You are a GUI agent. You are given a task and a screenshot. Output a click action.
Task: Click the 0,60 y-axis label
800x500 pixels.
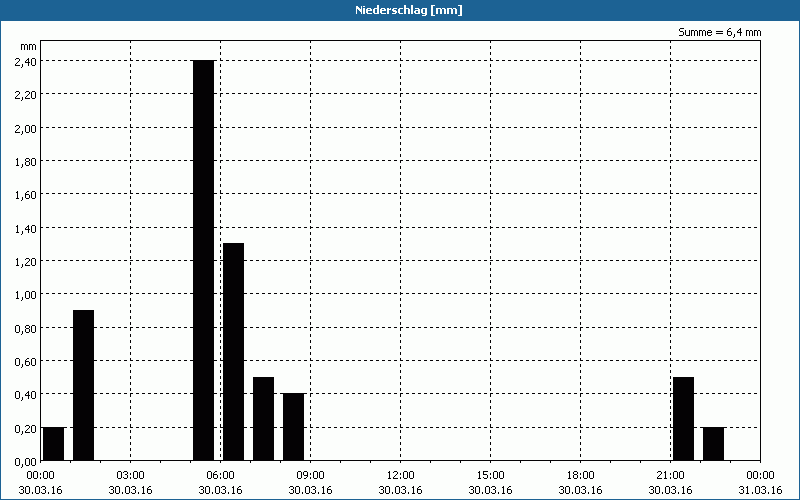tap(26, 361)
